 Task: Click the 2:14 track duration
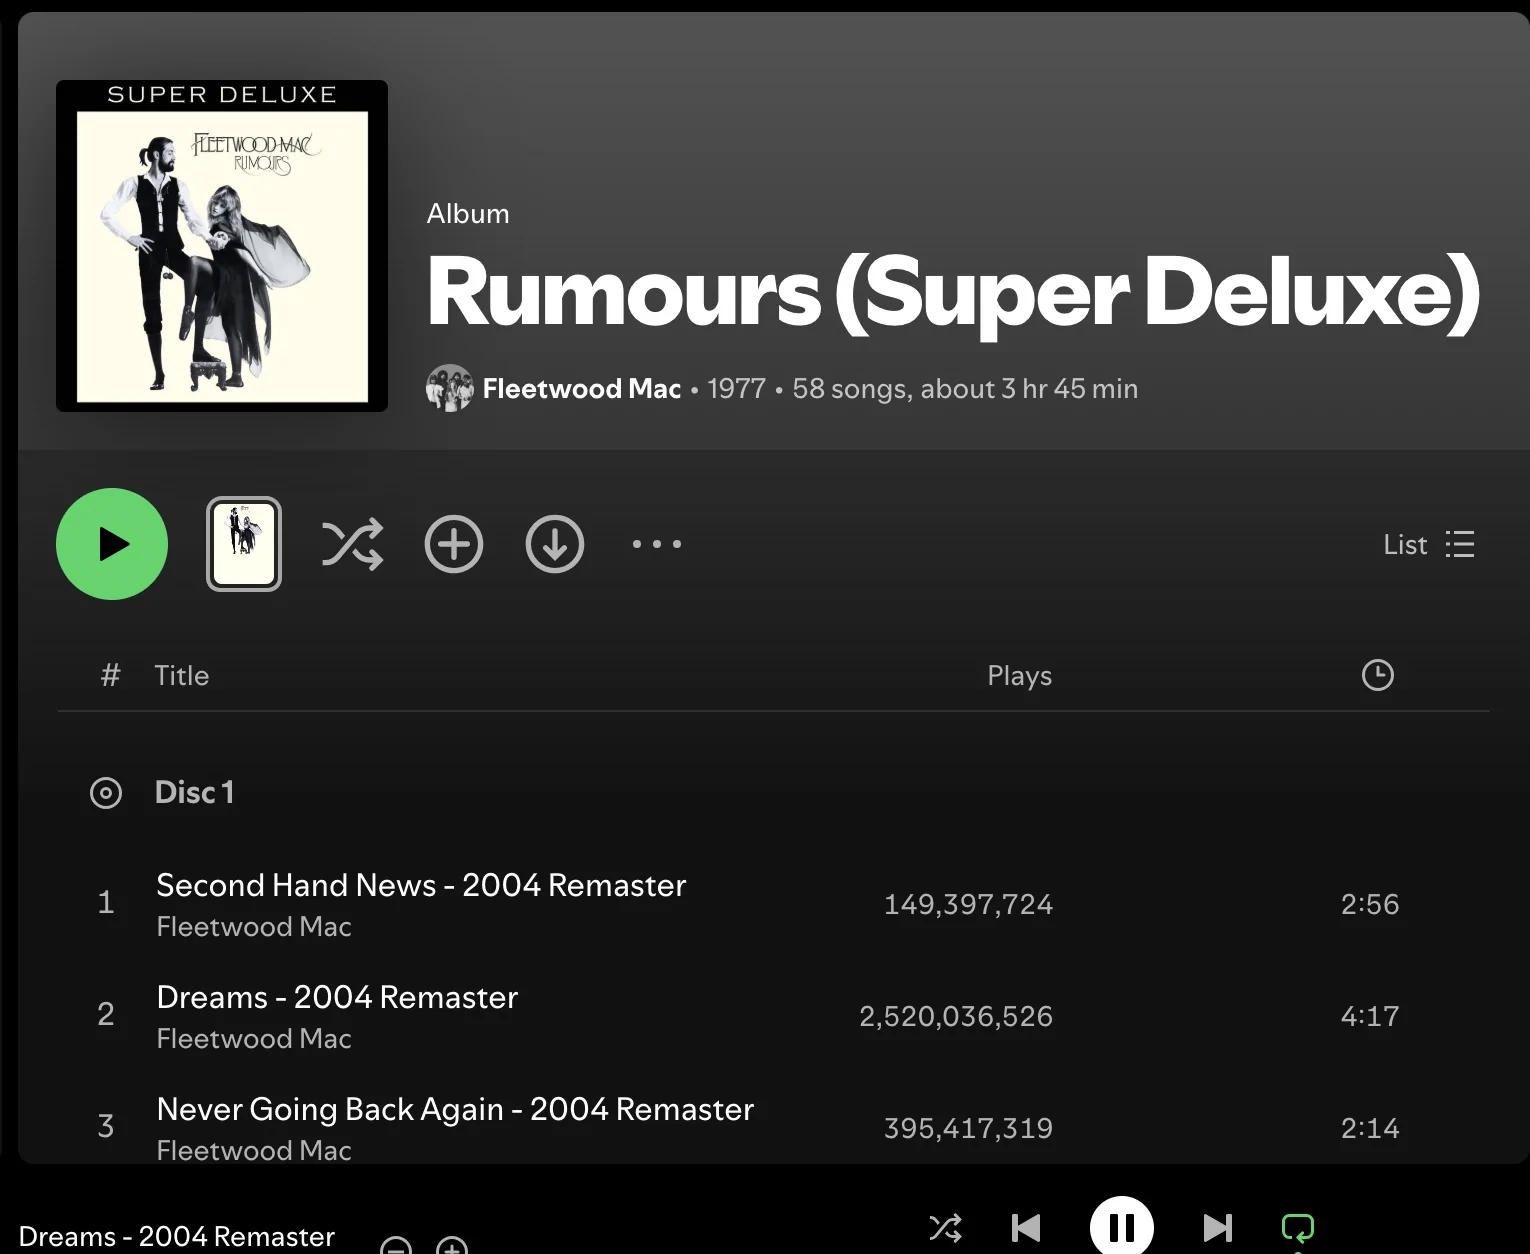click(x=1370, y=1128)
